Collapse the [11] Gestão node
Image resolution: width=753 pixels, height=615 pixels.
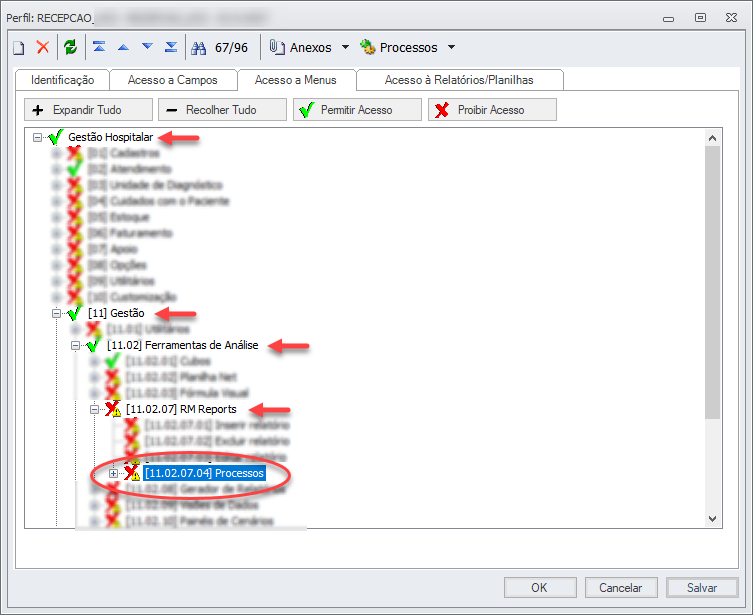pos(57,314)
